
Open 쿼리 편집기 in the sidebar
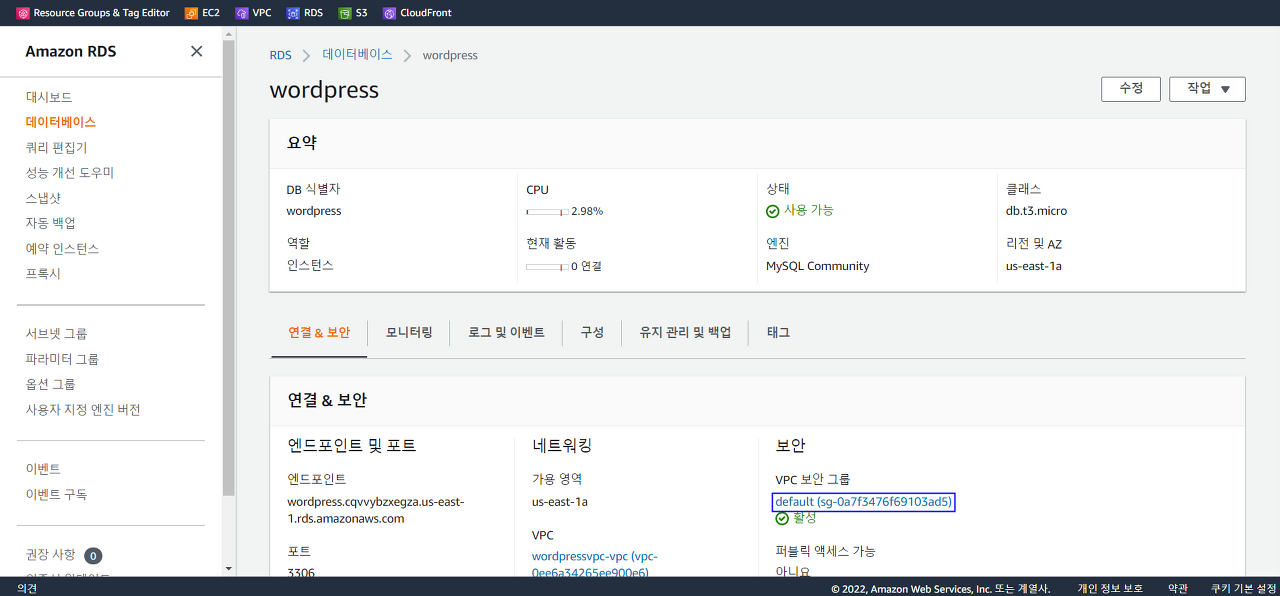tap(57, 147)
